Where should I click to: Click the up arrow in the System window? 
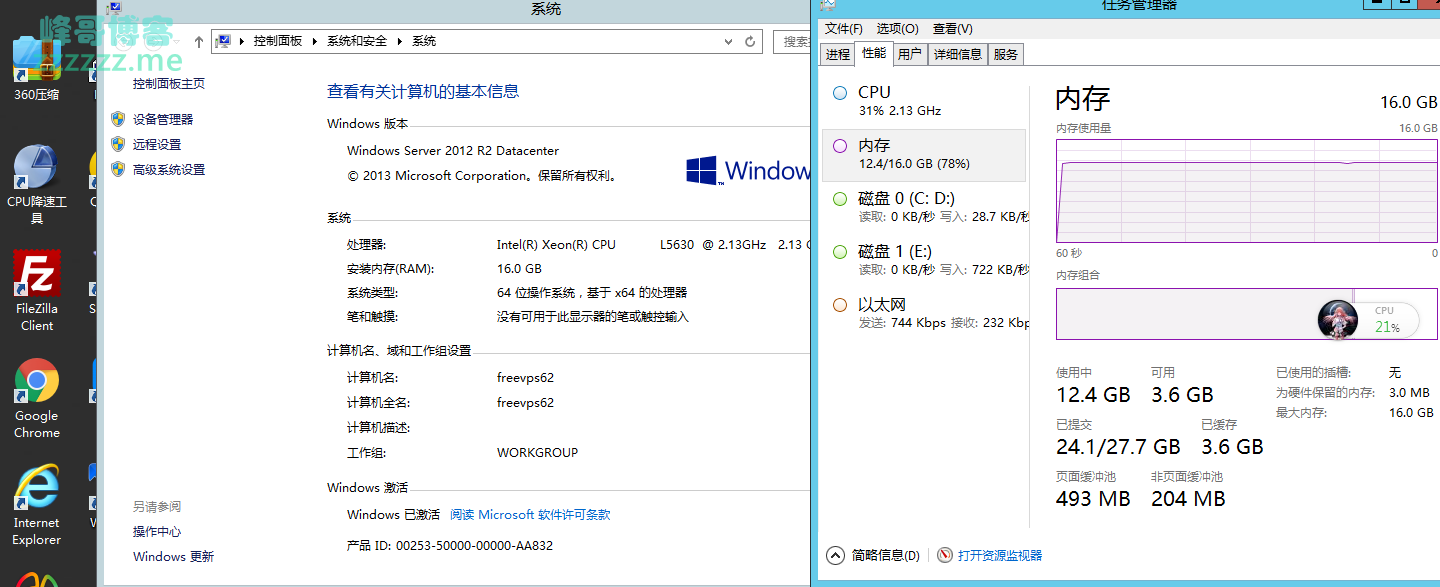tap(199, 41)
